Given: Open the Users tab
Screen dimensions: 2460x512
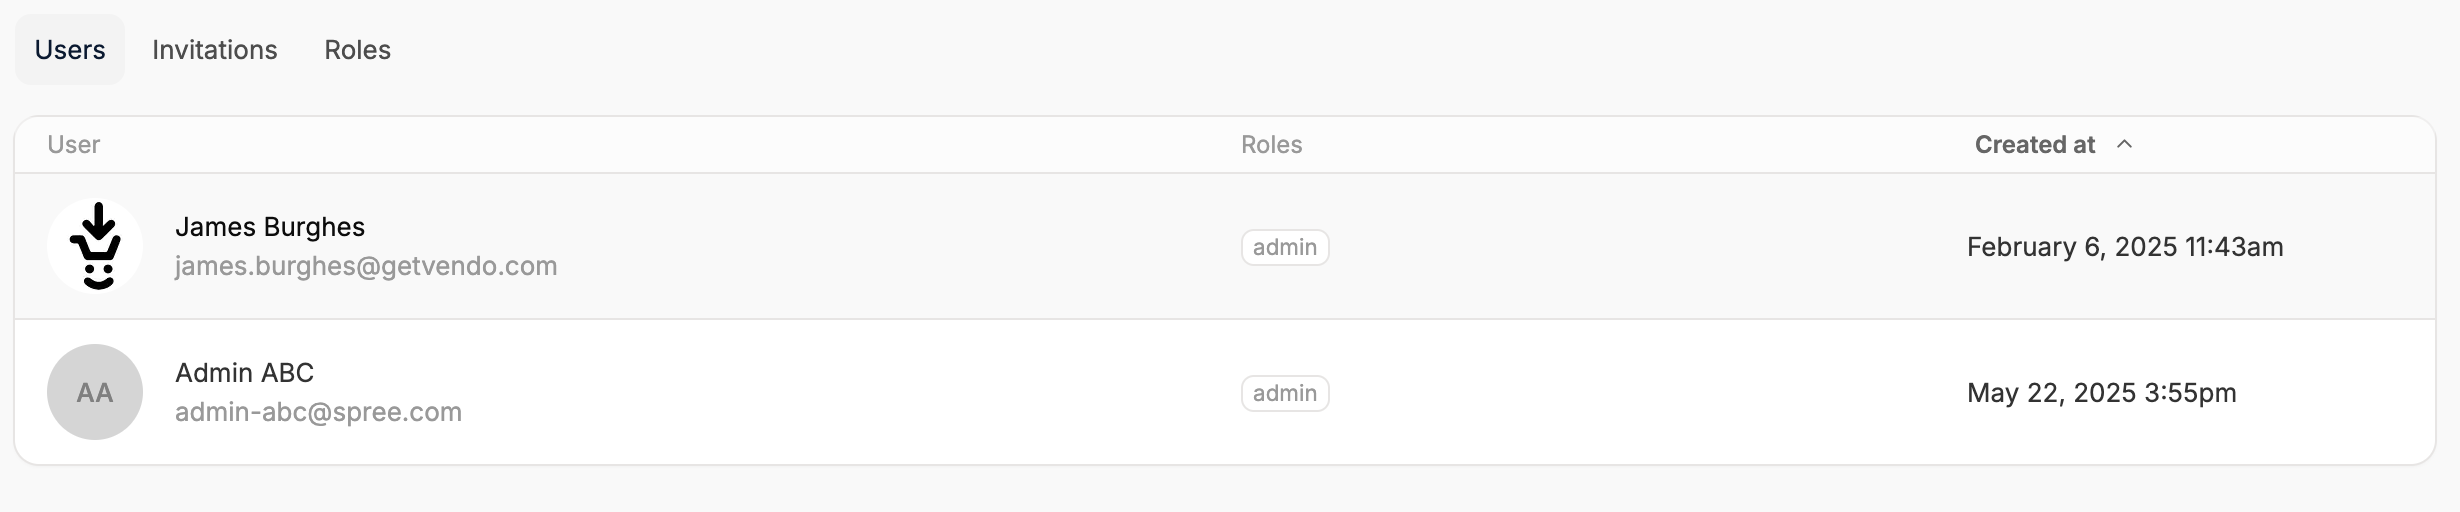Looking at the screenshot, I should (x=70, y=50).
